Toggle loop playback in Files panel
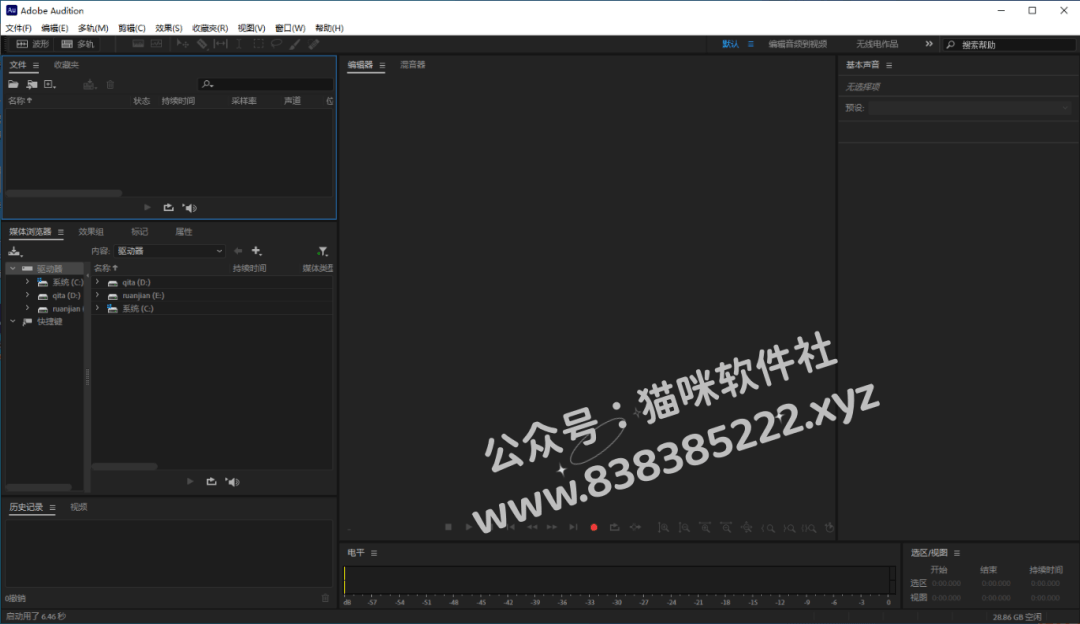Screen dimensions: 1080x624 click(x=168, y=207)
